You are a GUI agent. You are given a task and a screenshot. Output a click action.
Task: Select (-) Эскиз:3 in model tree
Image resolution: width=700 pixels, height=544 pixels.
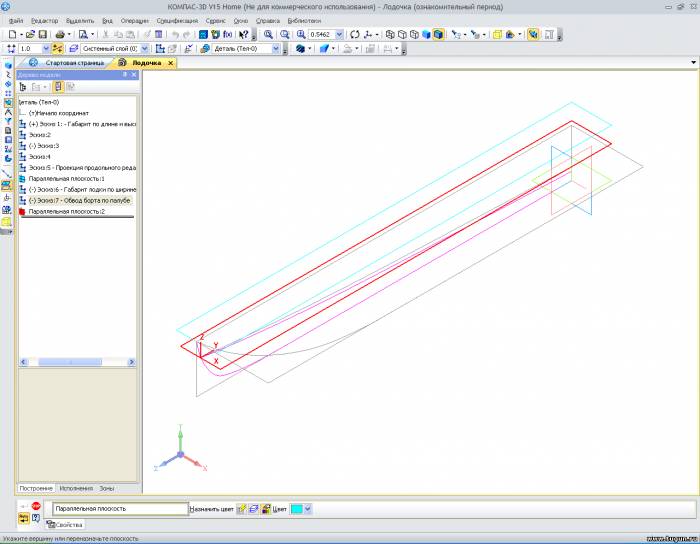click(44, 146)
